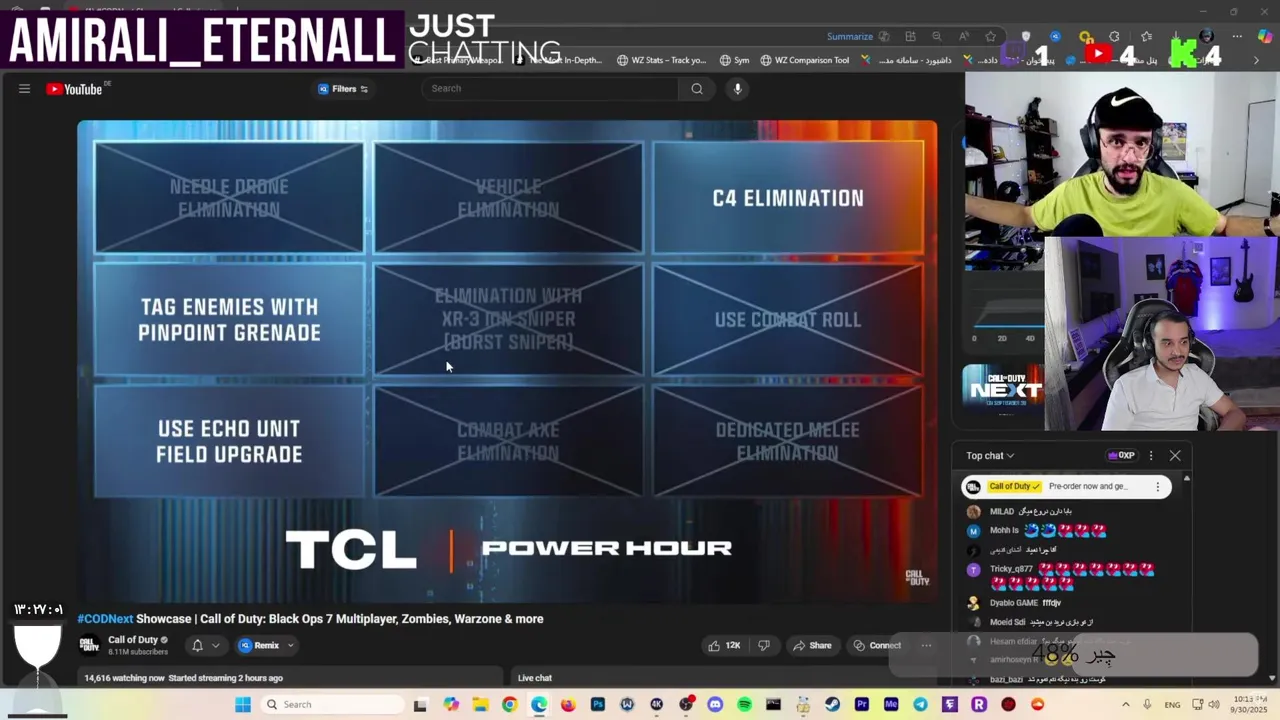
Task: Expand the bookmarks bar overflow chevron
Action: point(1257,60)
